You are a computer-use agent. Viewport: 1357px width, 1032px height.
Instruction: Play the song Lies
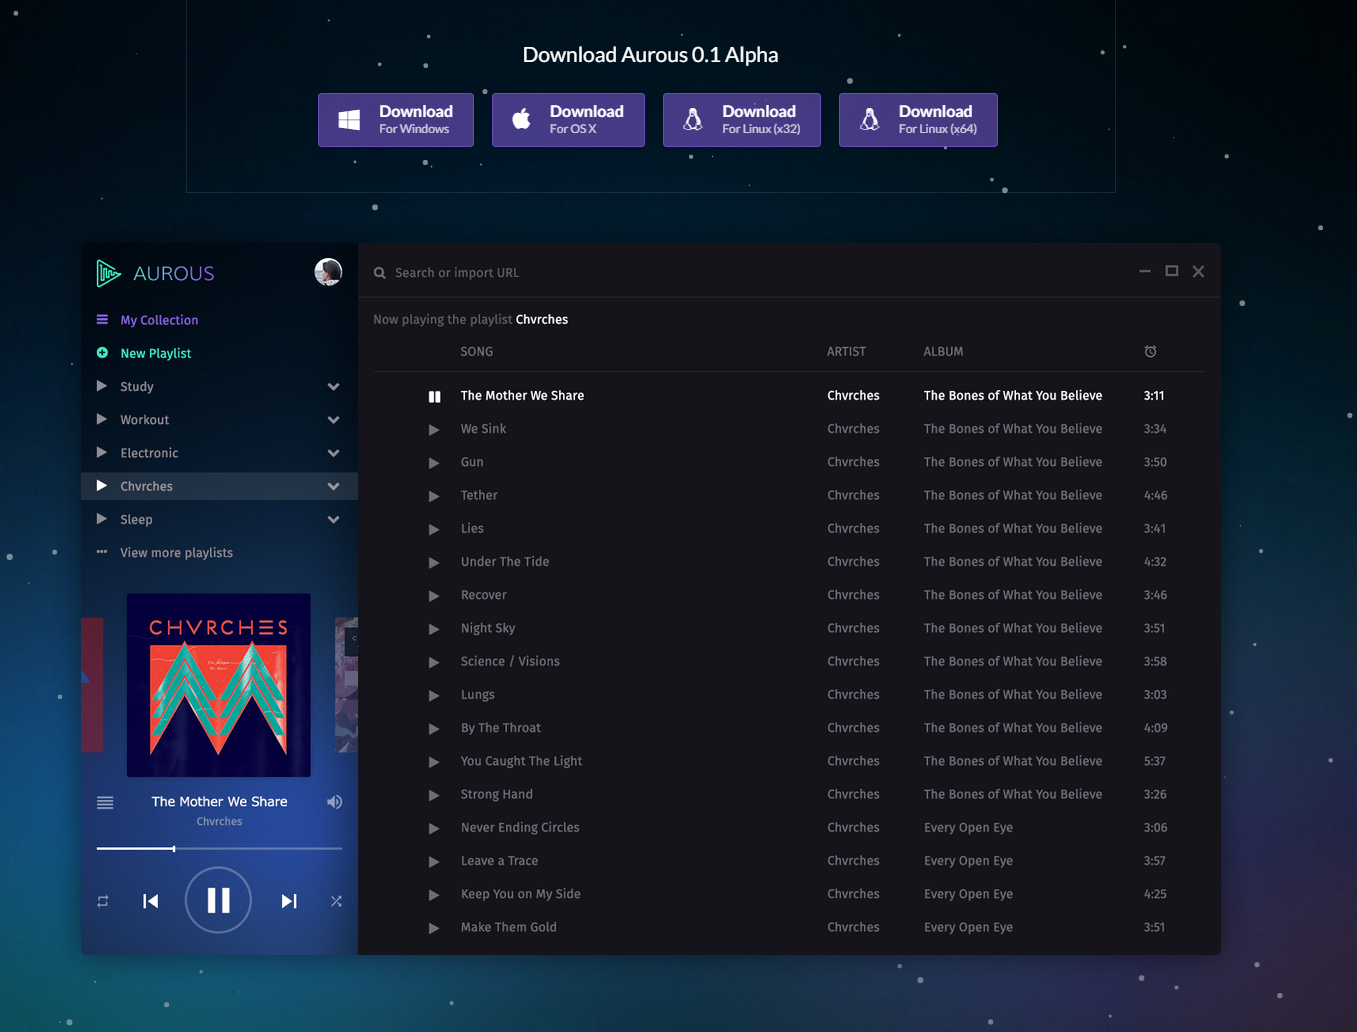tap(434, 529)
